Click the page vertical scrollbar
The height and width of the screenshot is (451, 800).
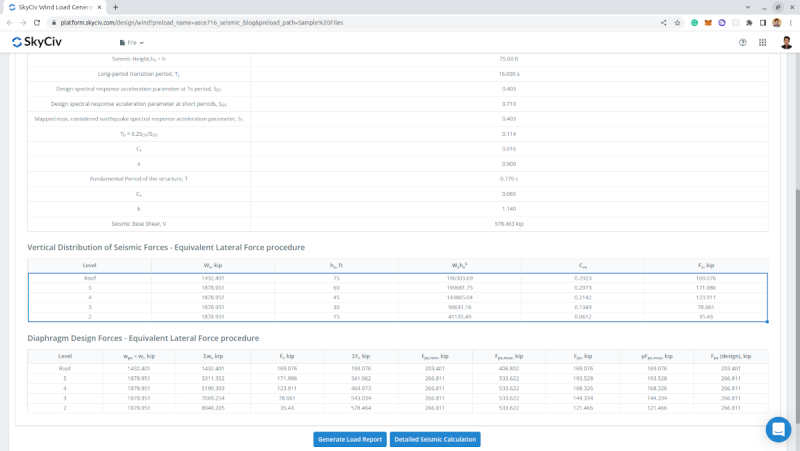pos(796,250)
